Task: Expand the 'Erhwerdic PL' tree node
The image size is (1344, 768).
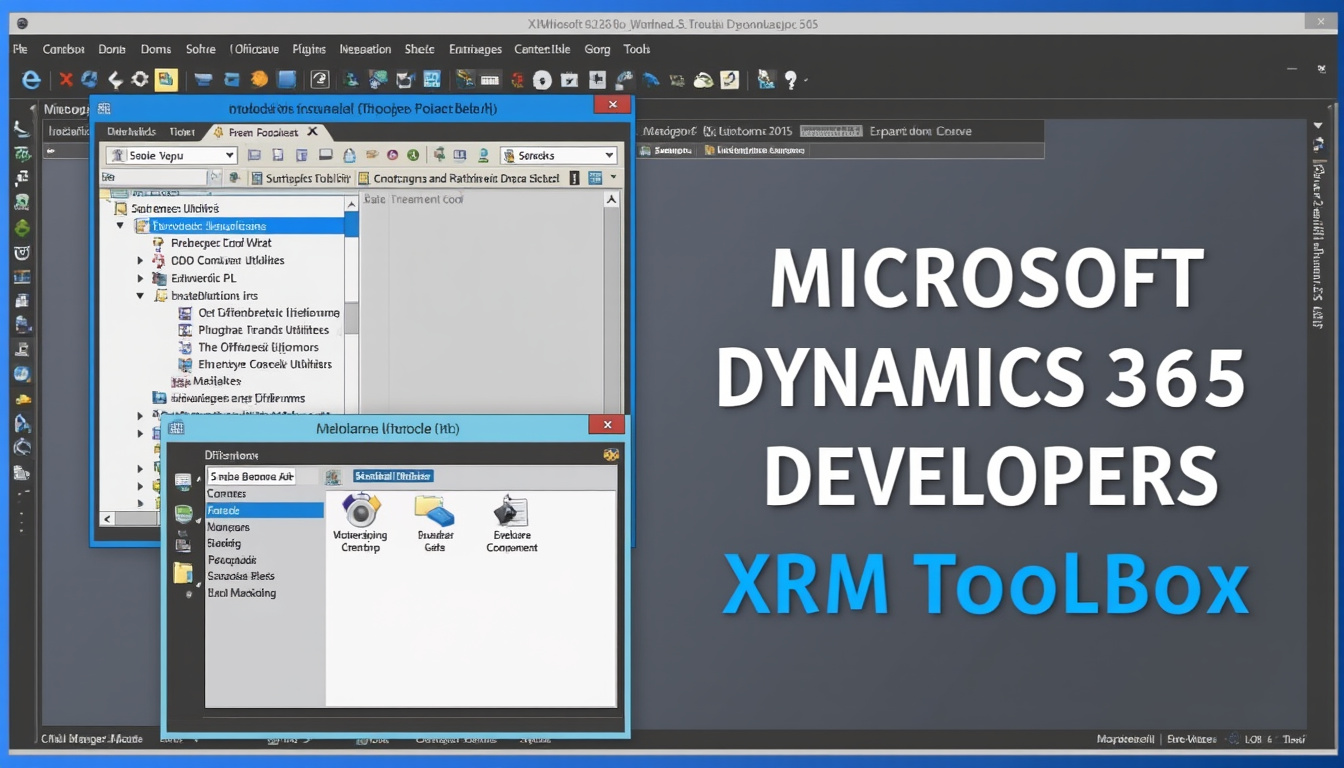Action: (x=140, y=278)
